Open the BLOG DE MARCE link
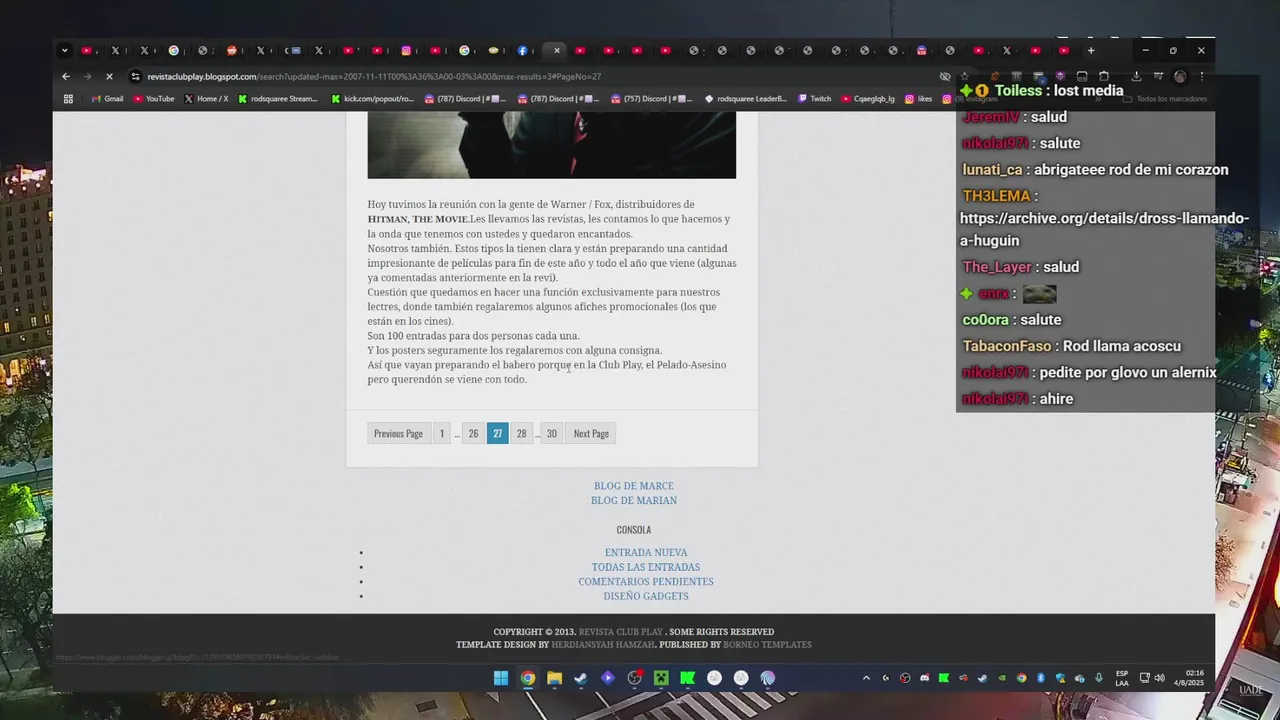 (634, 486)
